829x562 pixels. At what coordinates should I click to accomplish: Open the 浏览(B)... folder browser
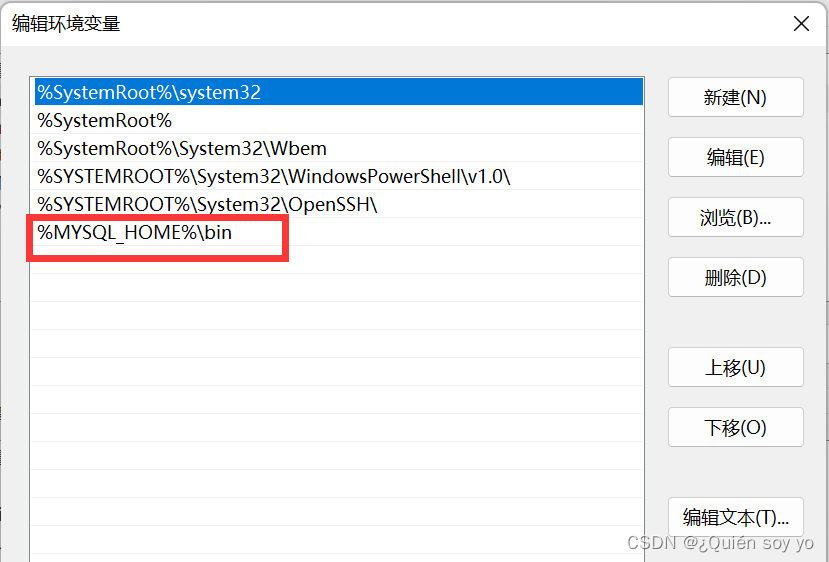(x=735, y=217)
